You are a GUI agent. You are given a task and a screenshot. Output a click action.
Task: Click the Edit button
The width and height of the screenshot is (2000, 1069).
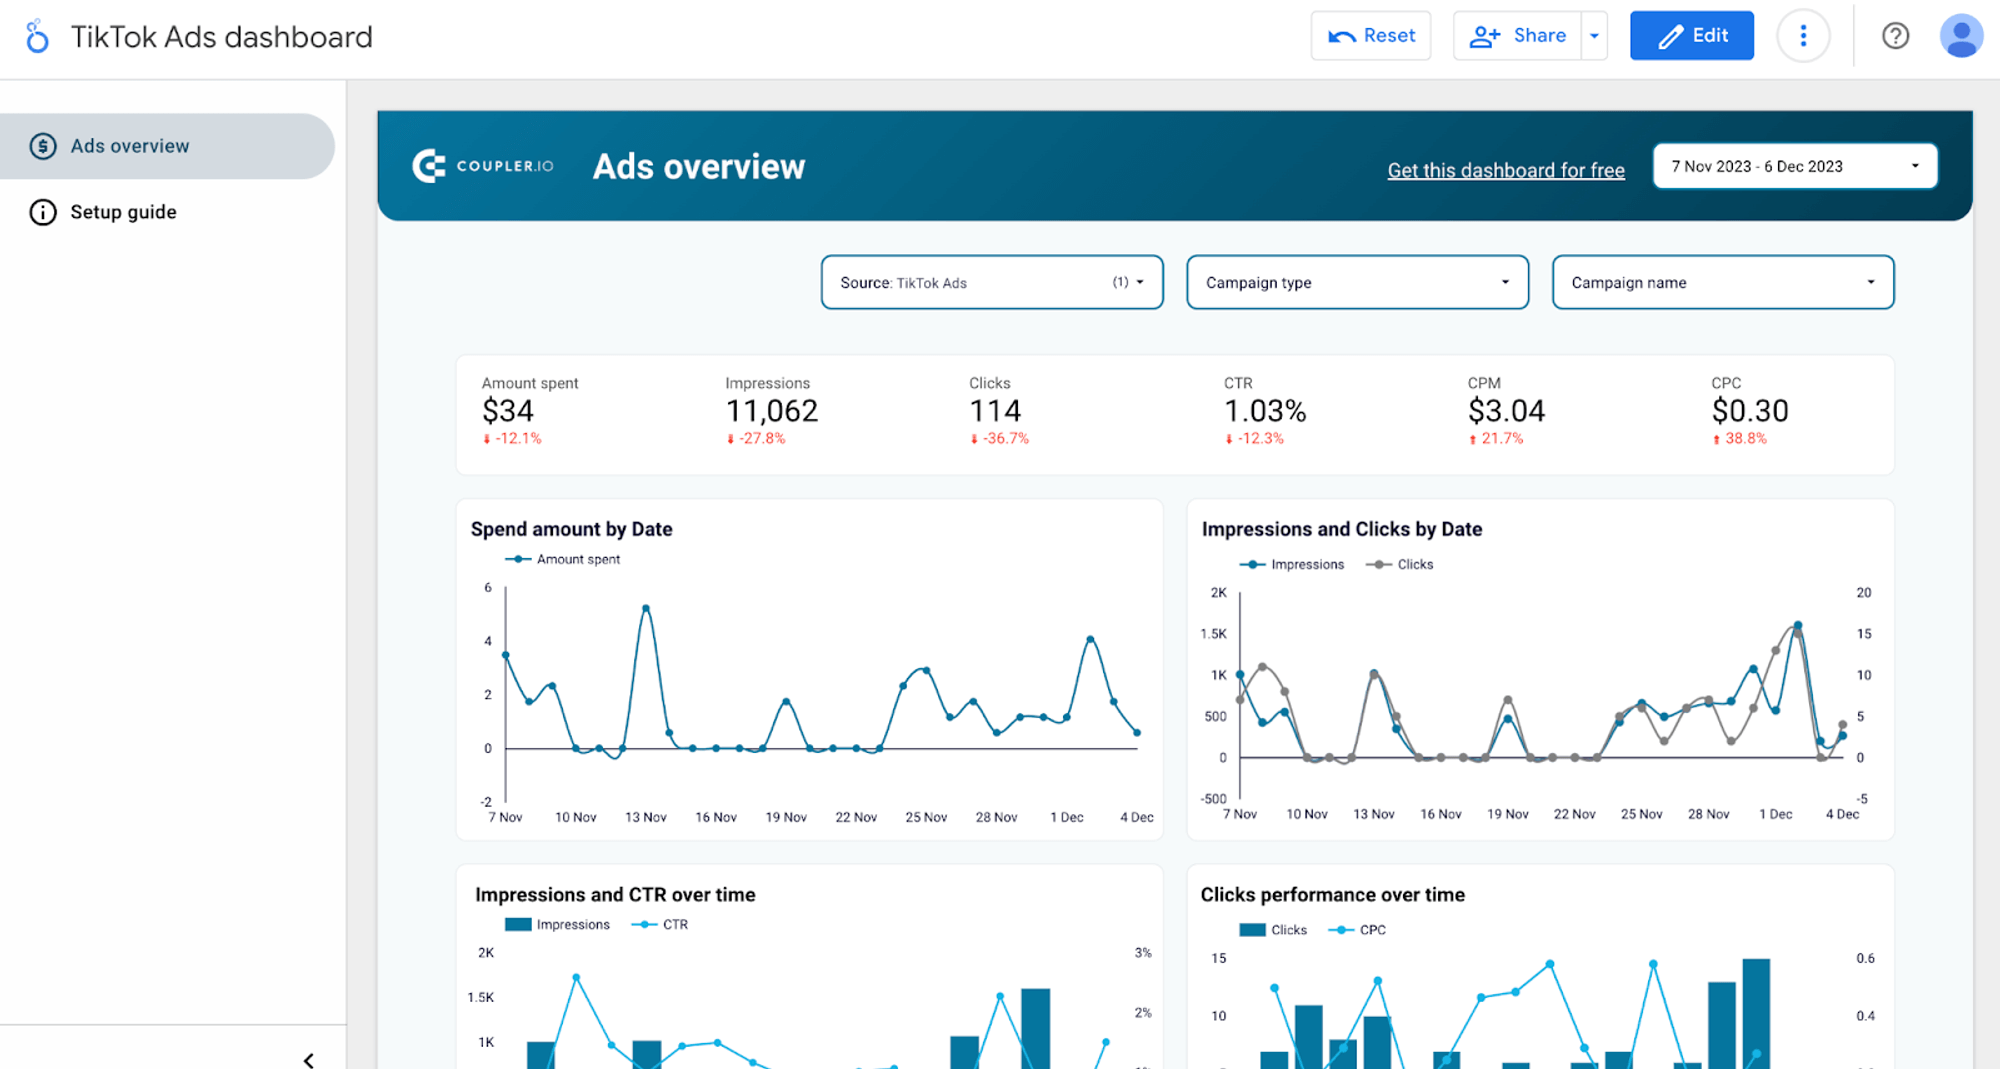1692,36
